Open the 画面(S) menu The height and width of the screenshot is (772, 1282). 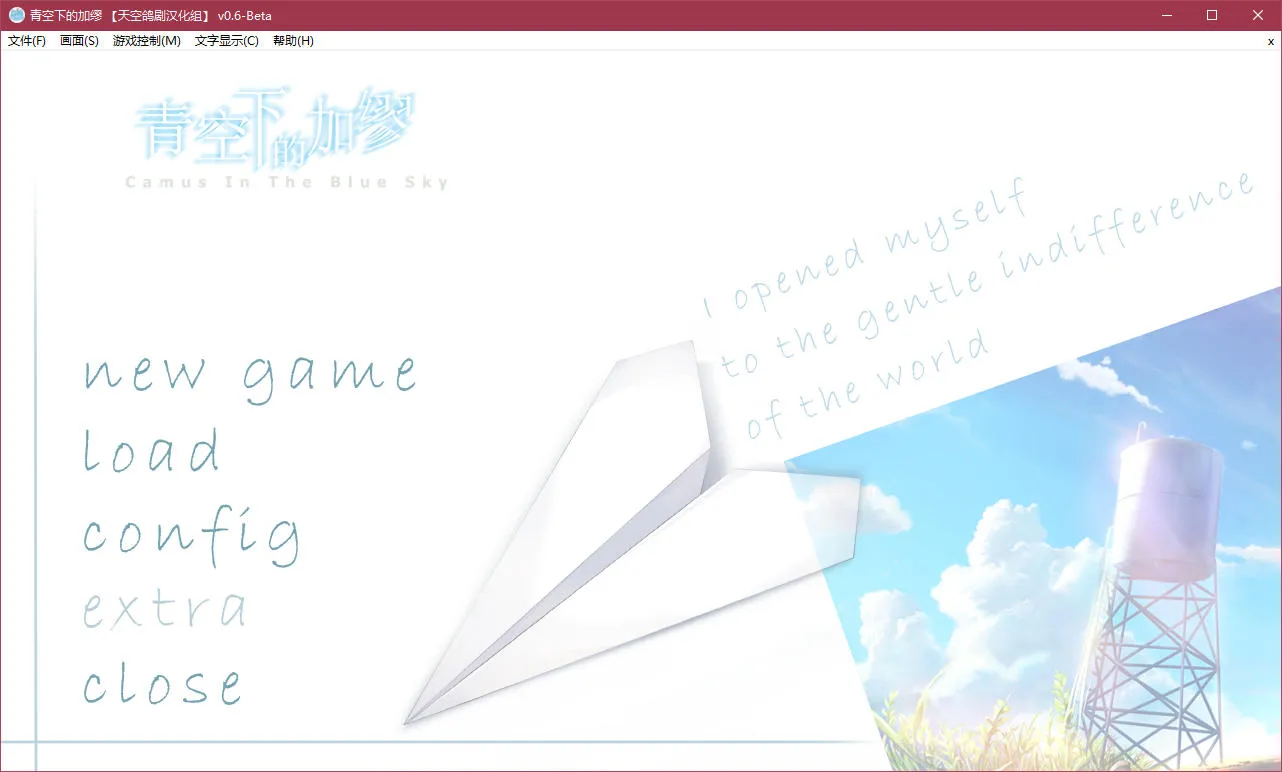pos(79,41)
